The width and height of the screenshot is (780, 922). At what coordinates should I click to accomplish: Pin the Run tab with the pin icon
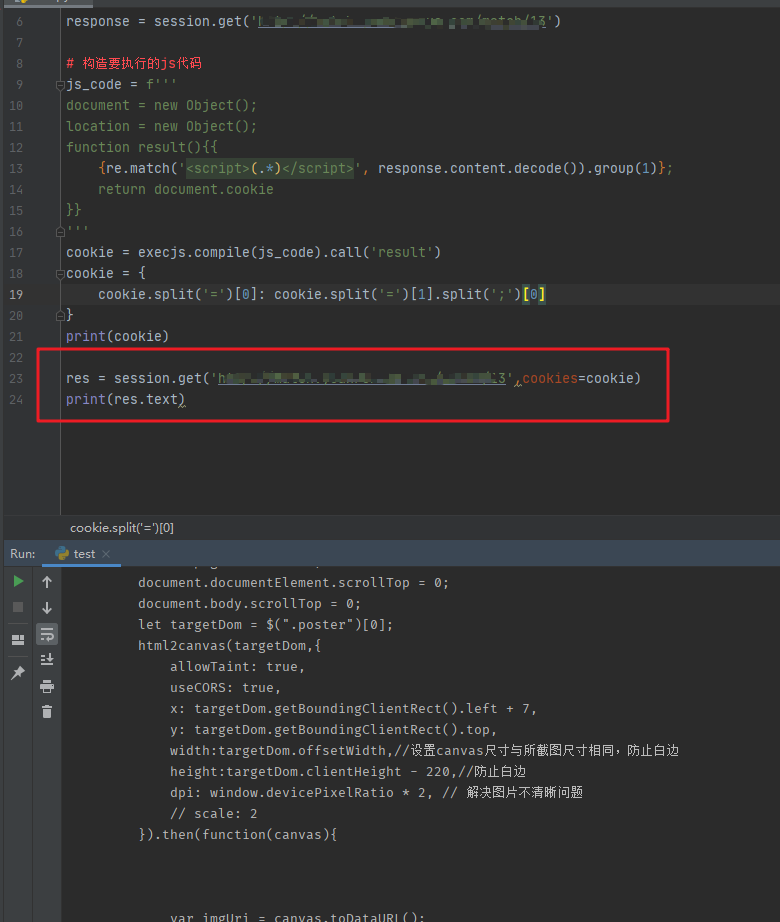point(18,673)
